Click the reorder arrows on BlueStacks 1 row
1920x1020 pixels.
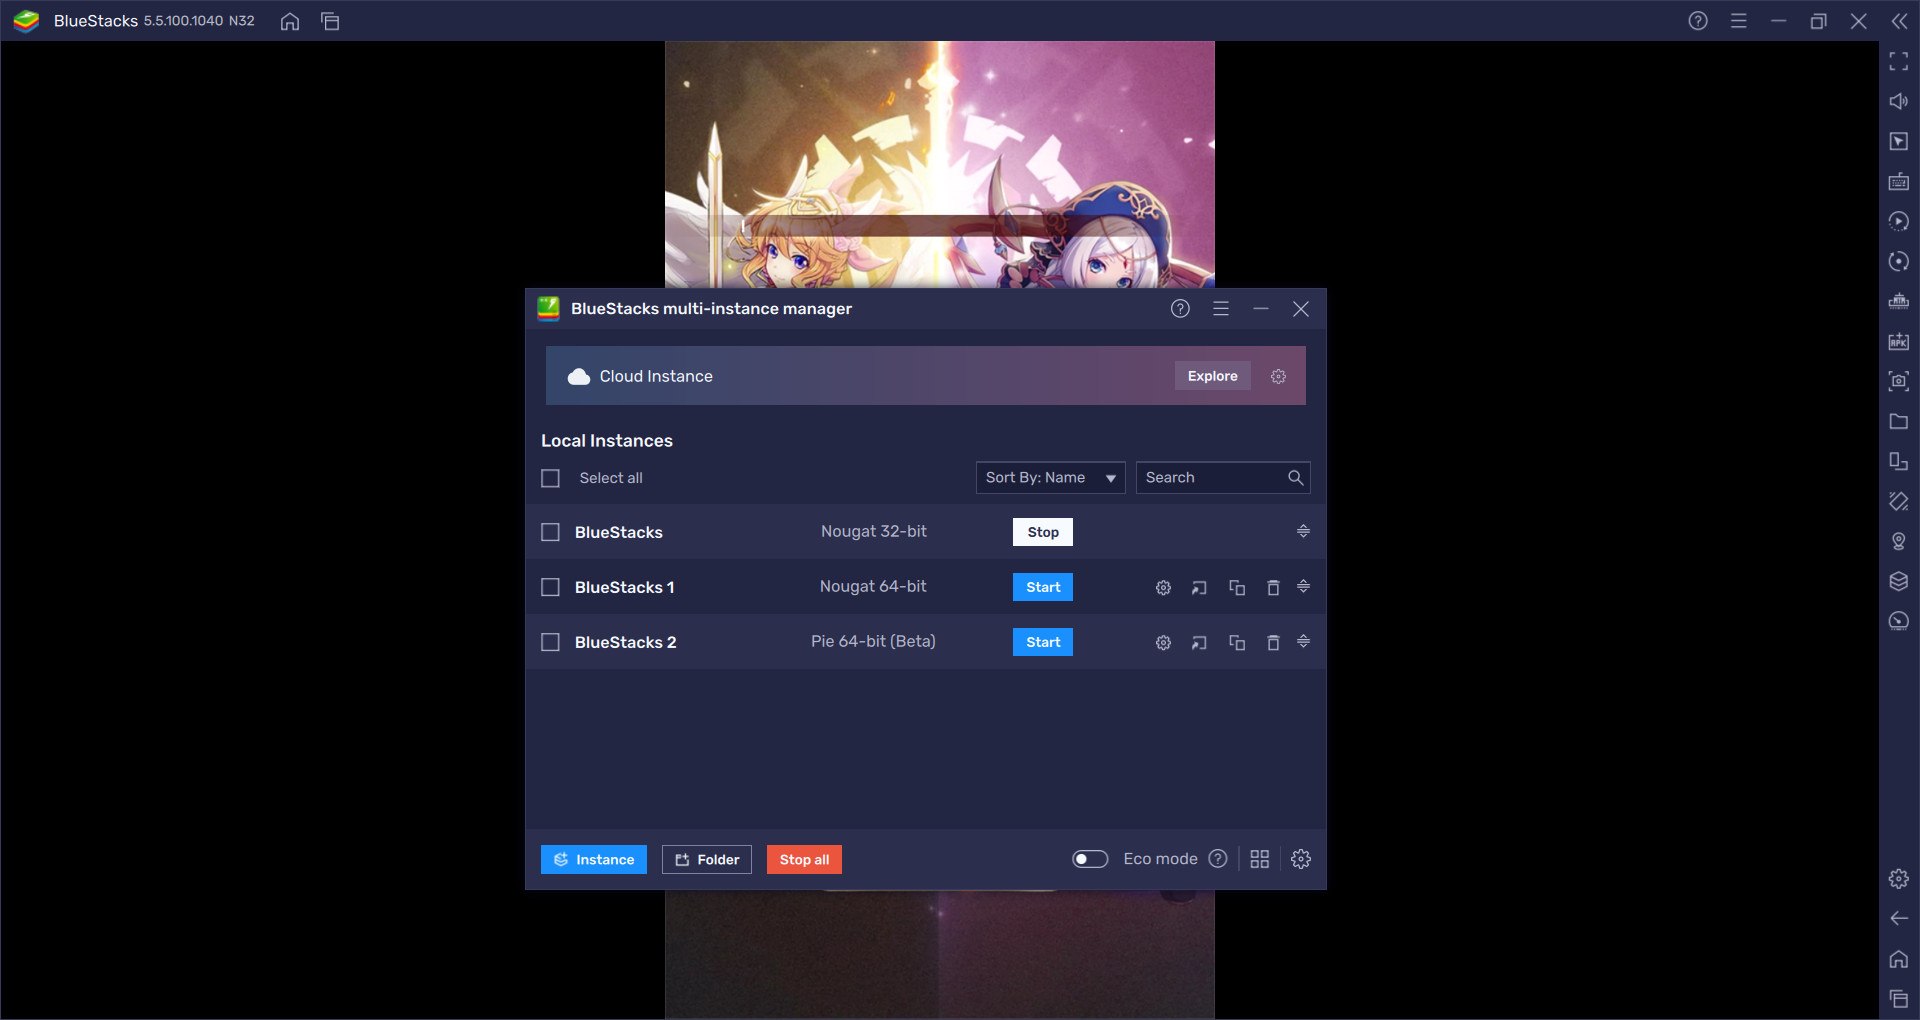(1303, 587)
